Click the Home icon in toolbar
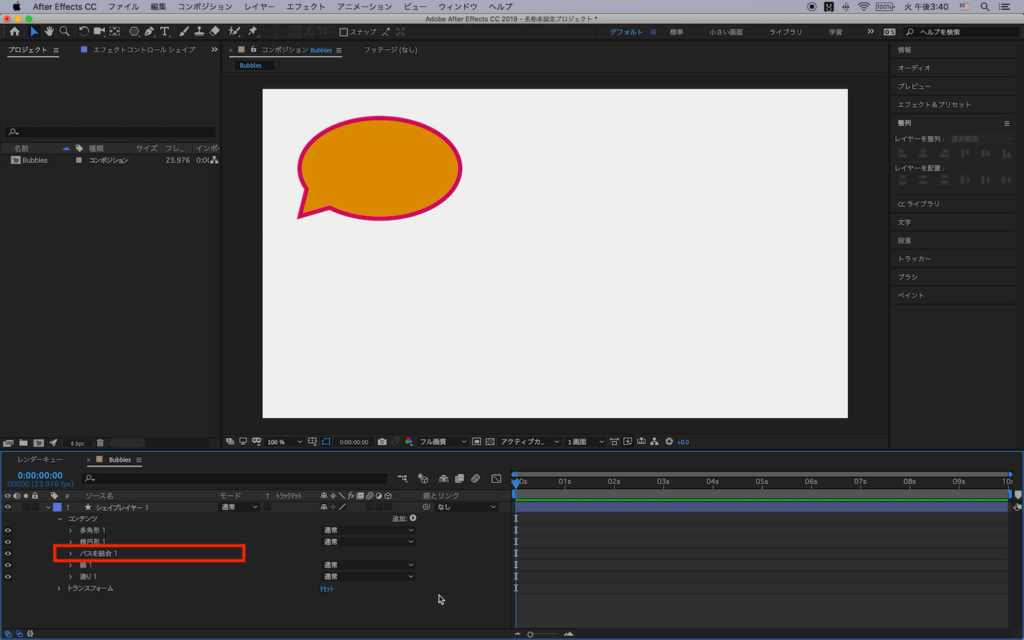This screenshot has width=1024, height=640. coord(14,32)
